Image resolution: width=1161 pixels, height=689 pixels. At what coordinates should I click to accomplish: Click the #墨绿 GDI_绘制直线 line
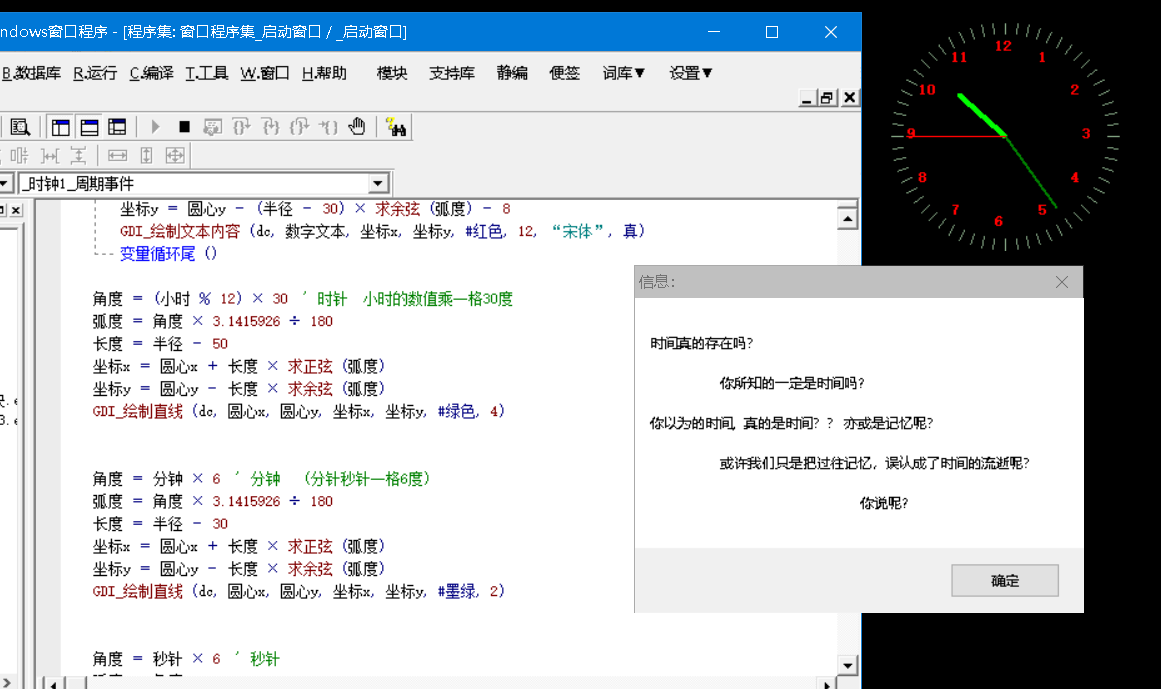[298, 591]
